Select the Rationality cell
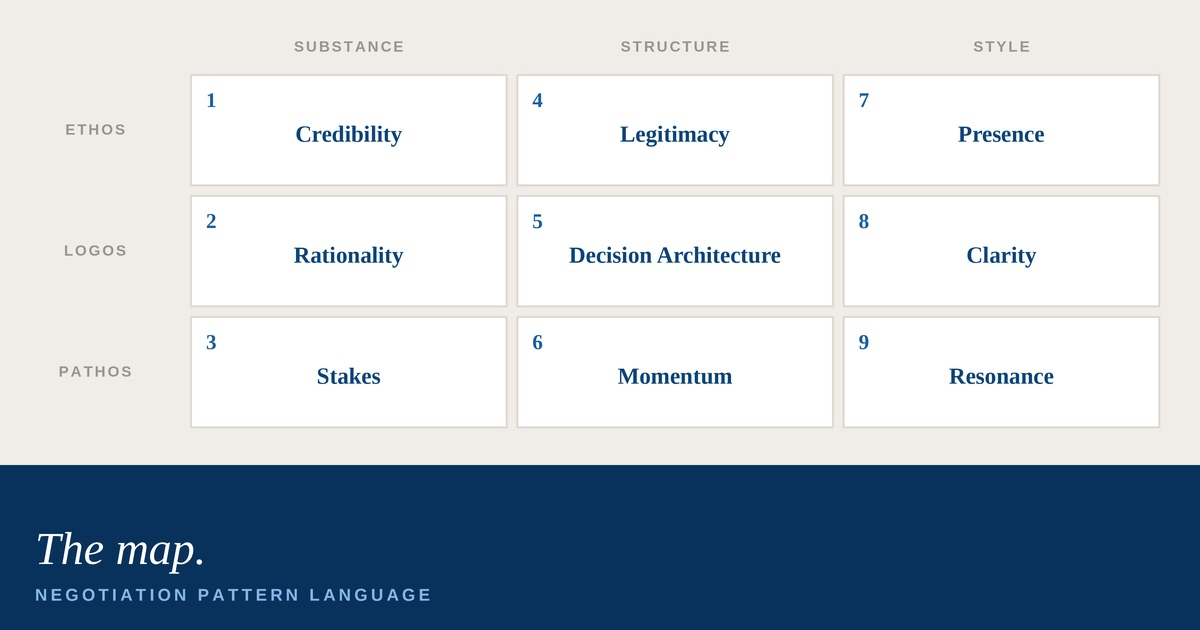The width and height of the screenshot is (1200, 630). (349, 251)
